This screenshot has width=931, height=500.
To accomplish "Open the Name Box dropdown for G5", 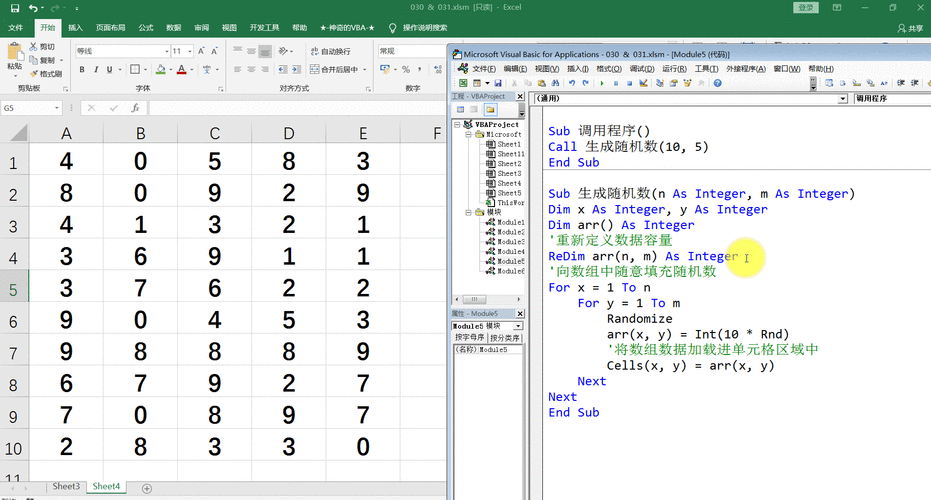I will (x=57, y=108).
